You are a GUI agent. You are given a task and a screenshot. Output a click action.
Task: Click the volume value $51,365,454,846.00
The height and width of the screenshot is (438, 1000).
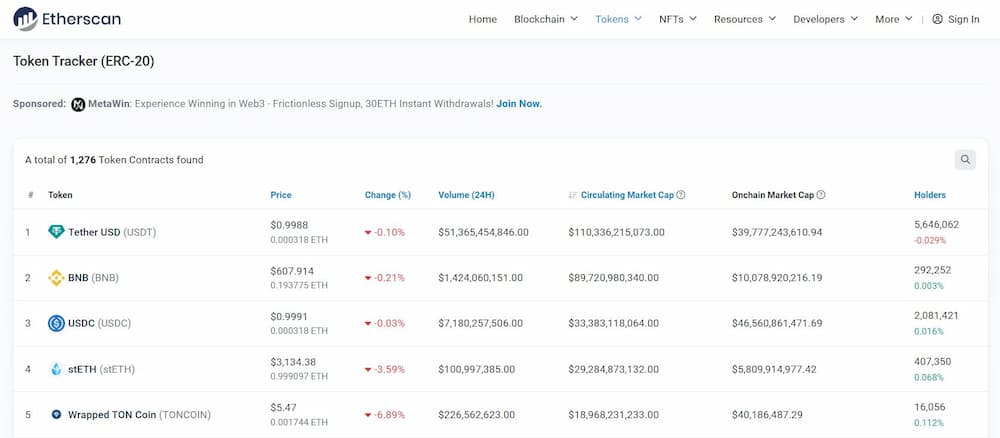pos(483,233)
